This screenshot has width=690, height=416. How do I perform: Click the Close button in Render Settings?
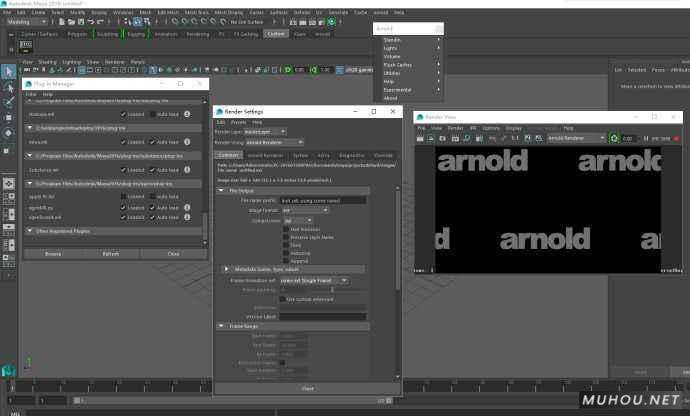(308, 389)
